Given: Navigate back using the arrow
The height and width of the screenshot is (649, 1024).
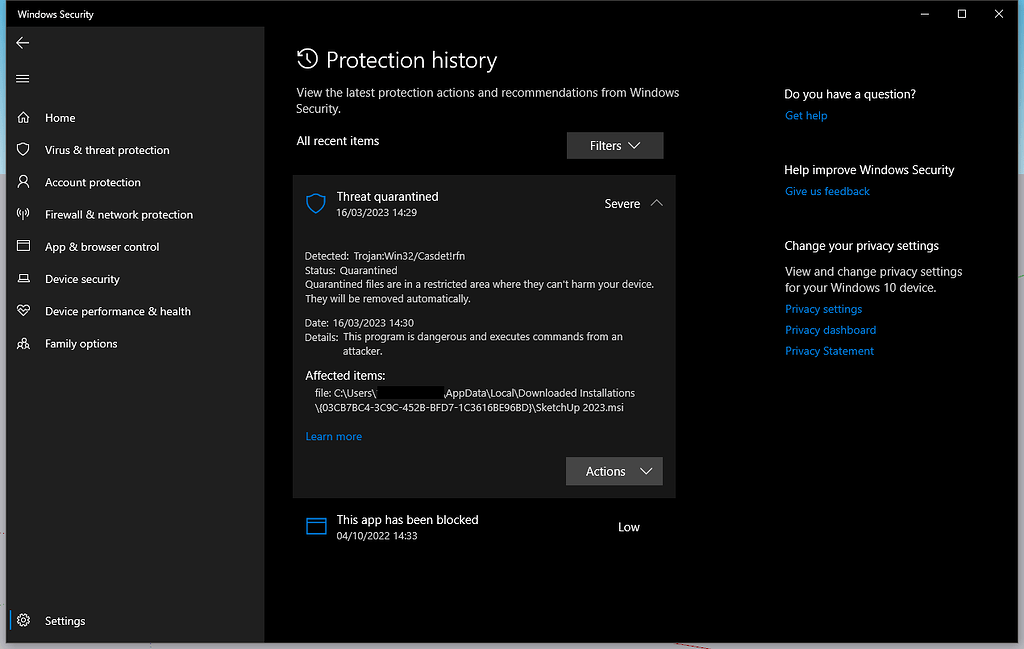Looking at the screenshot, I should coord(22,42).
